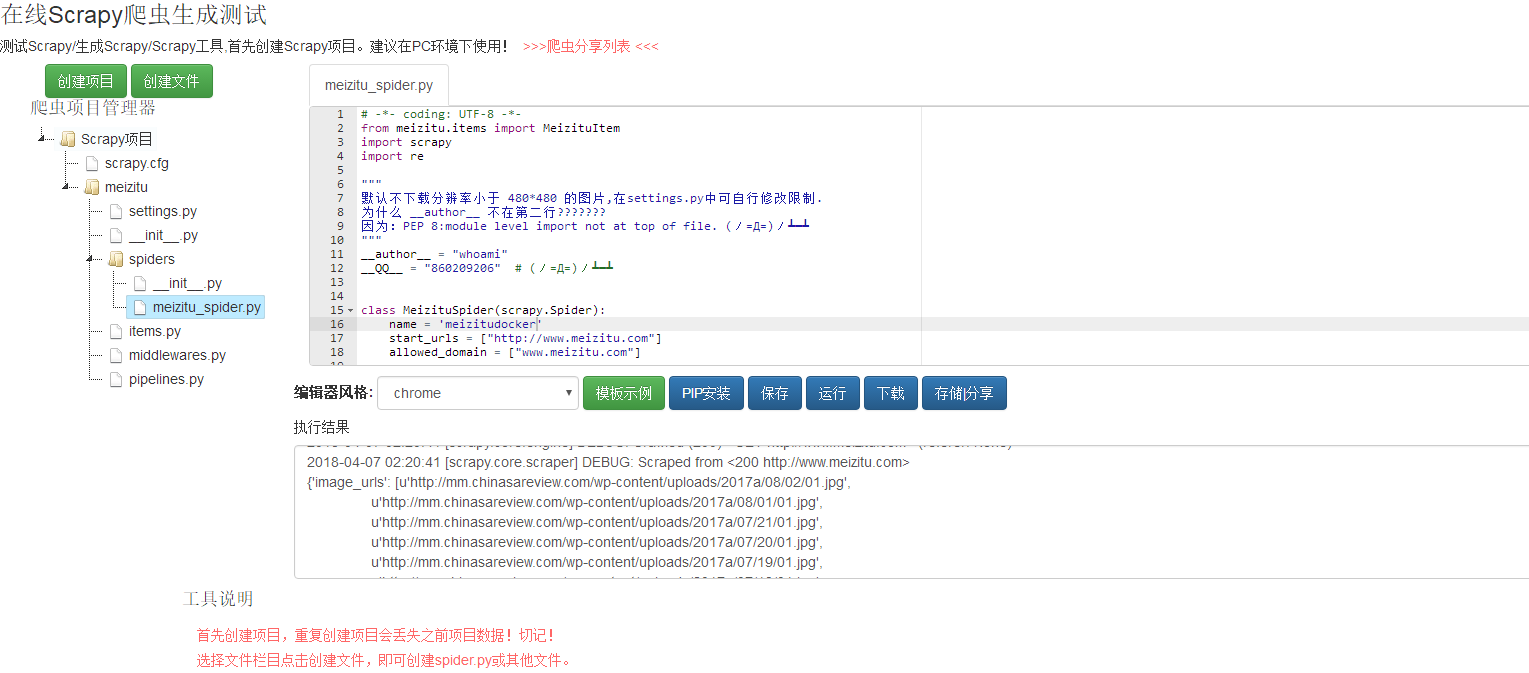Viewport: 1529px width, 673px height.
Task: Click the start_urls code line 17
Action: coord(525,338)
